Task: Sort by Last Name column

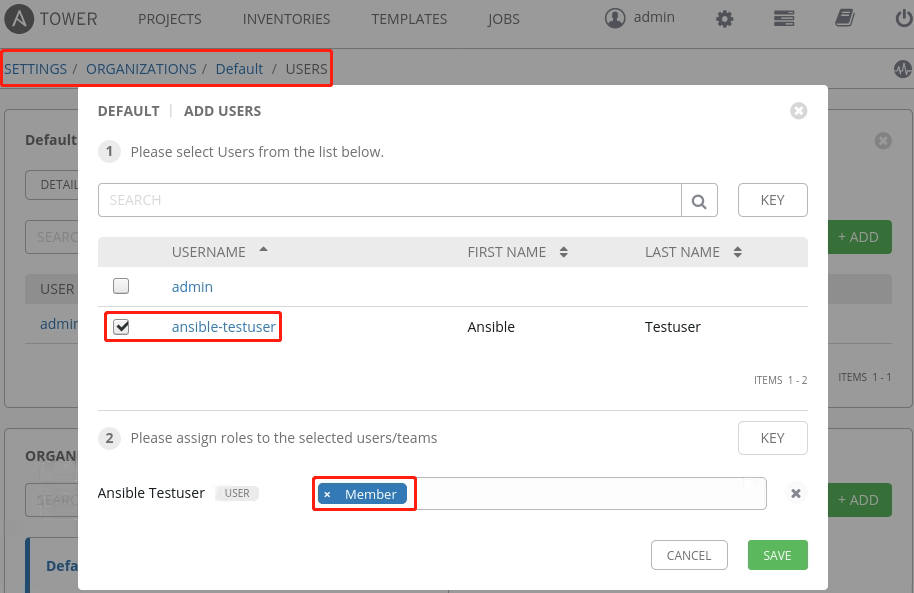Action: (x=682, y=252)
